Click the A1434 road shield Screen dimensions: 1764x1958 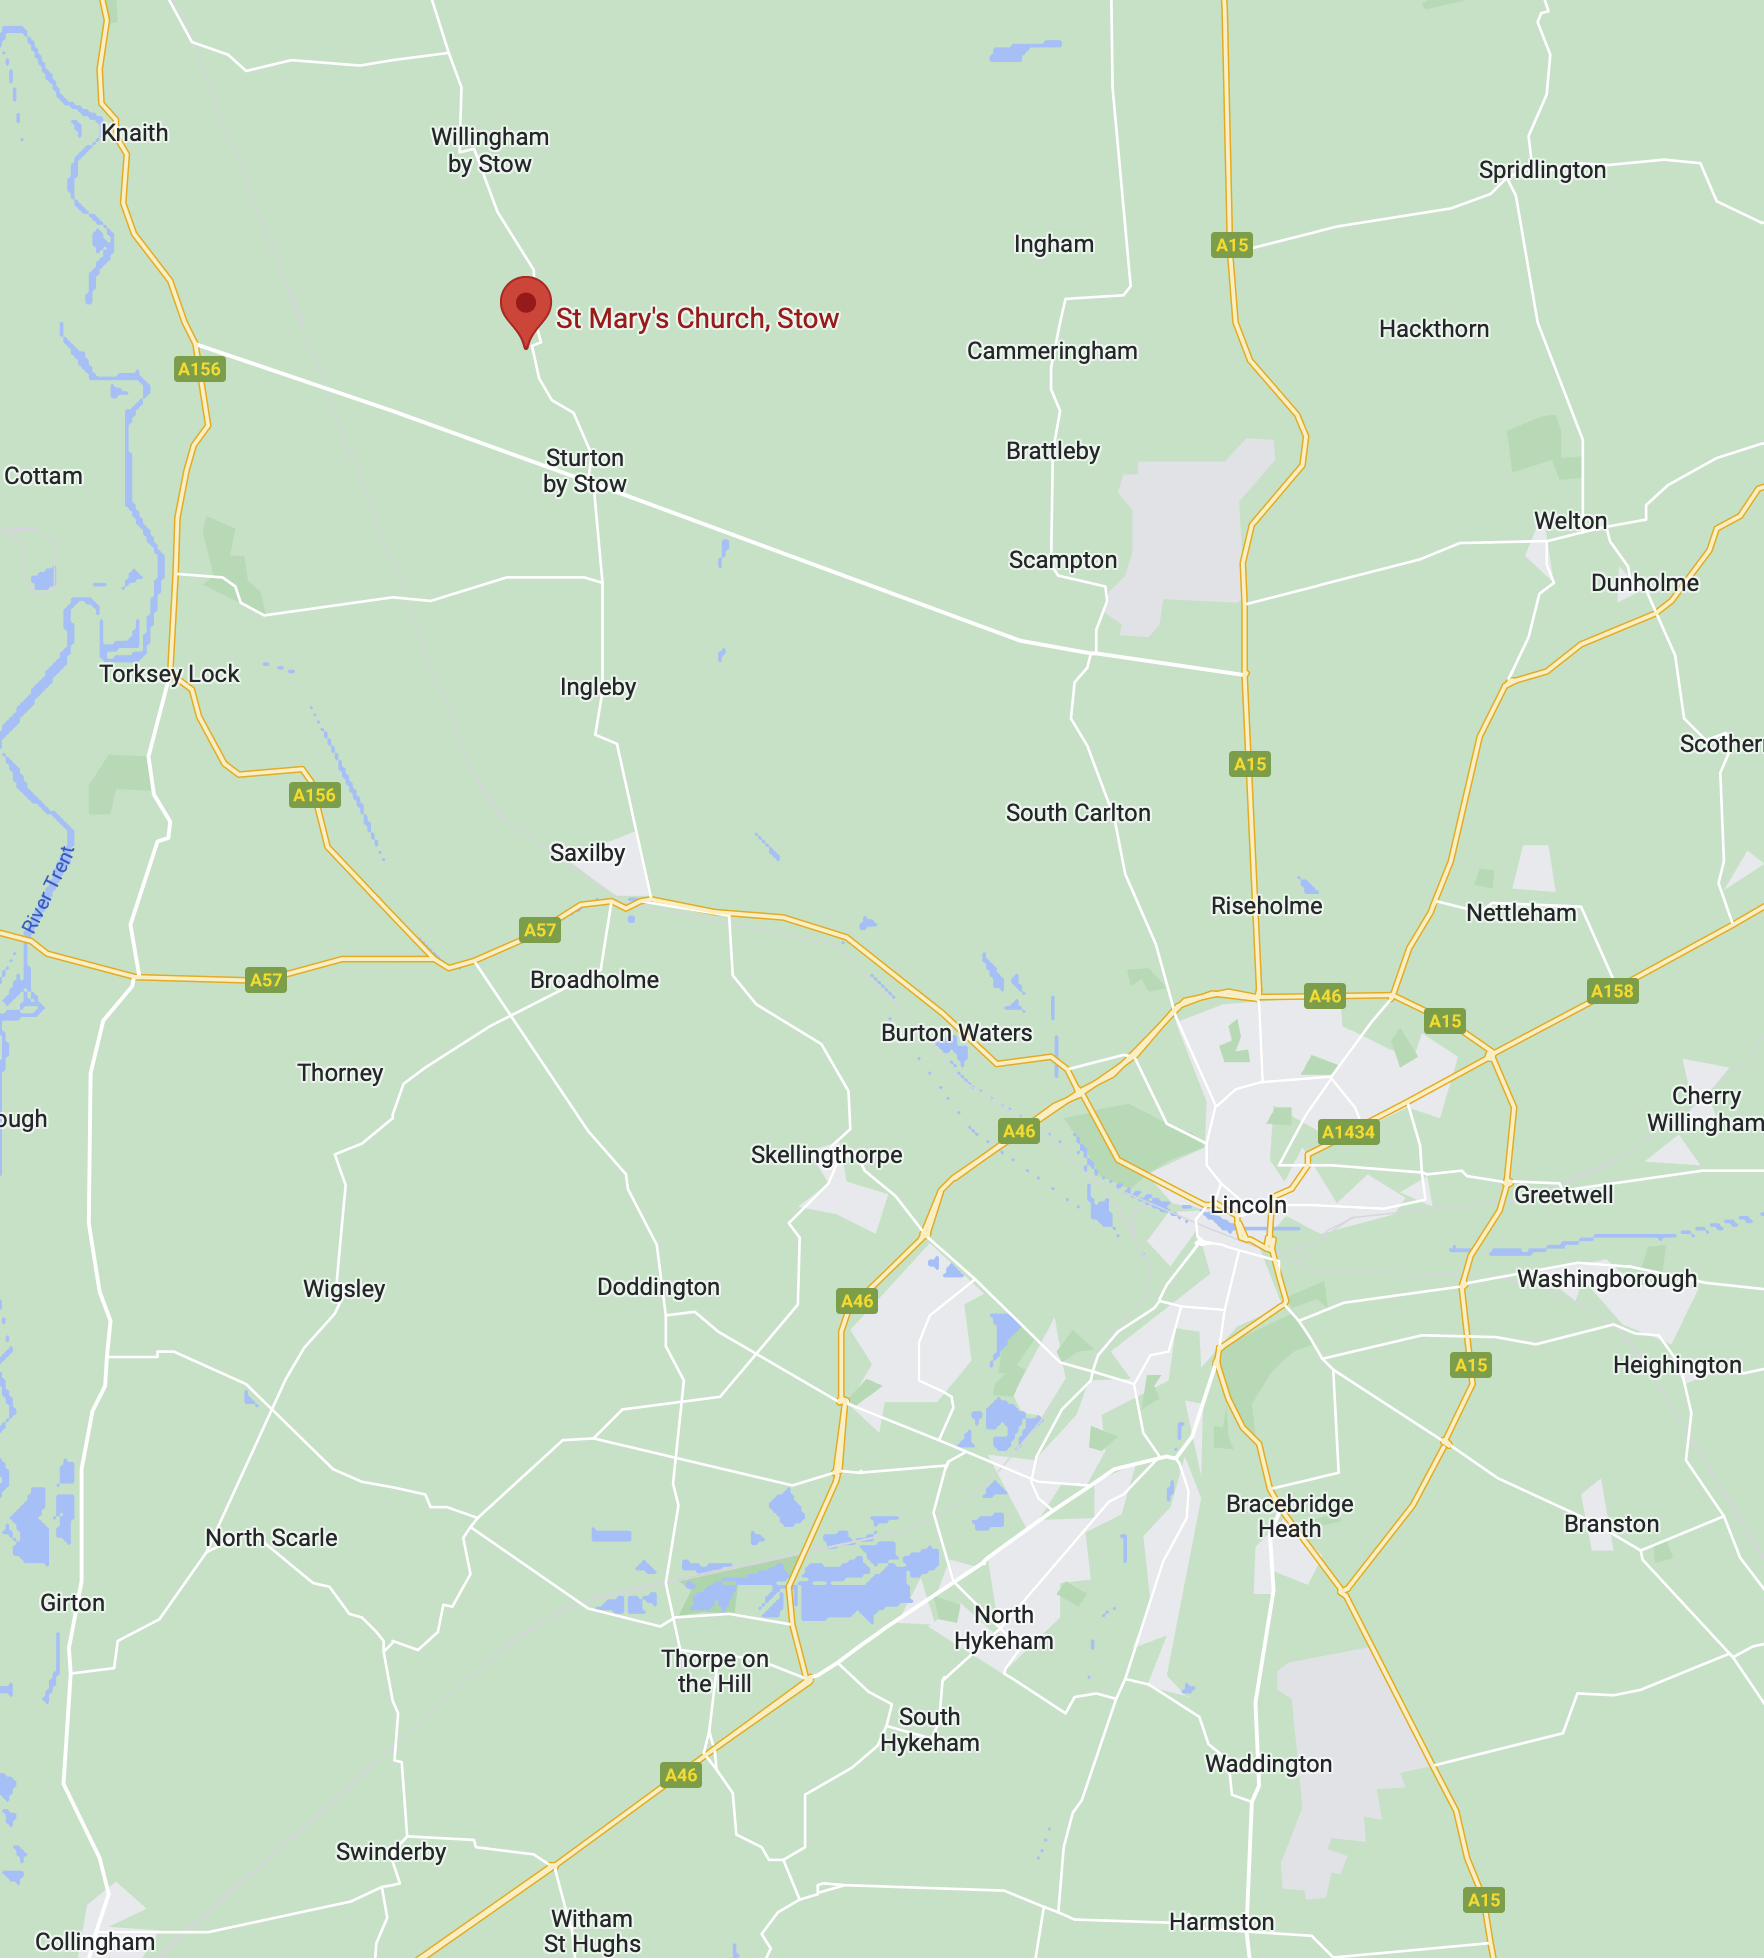(1349, 1131)
